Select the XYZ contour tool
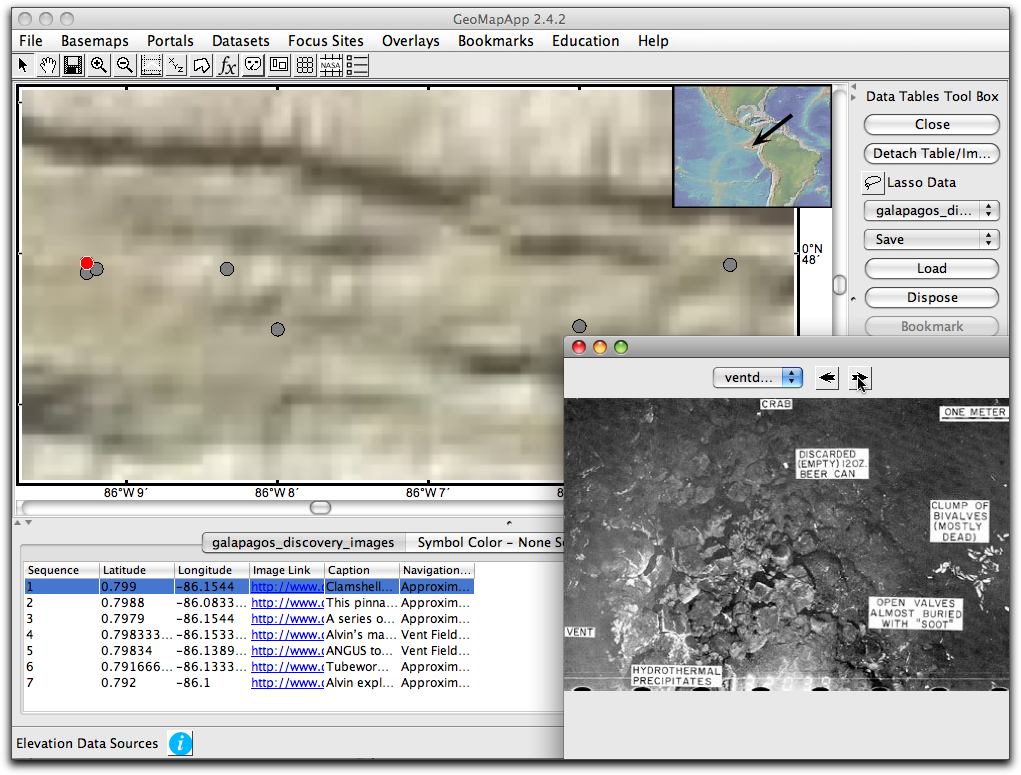The image size is (1021, 775). coord(177,64)
